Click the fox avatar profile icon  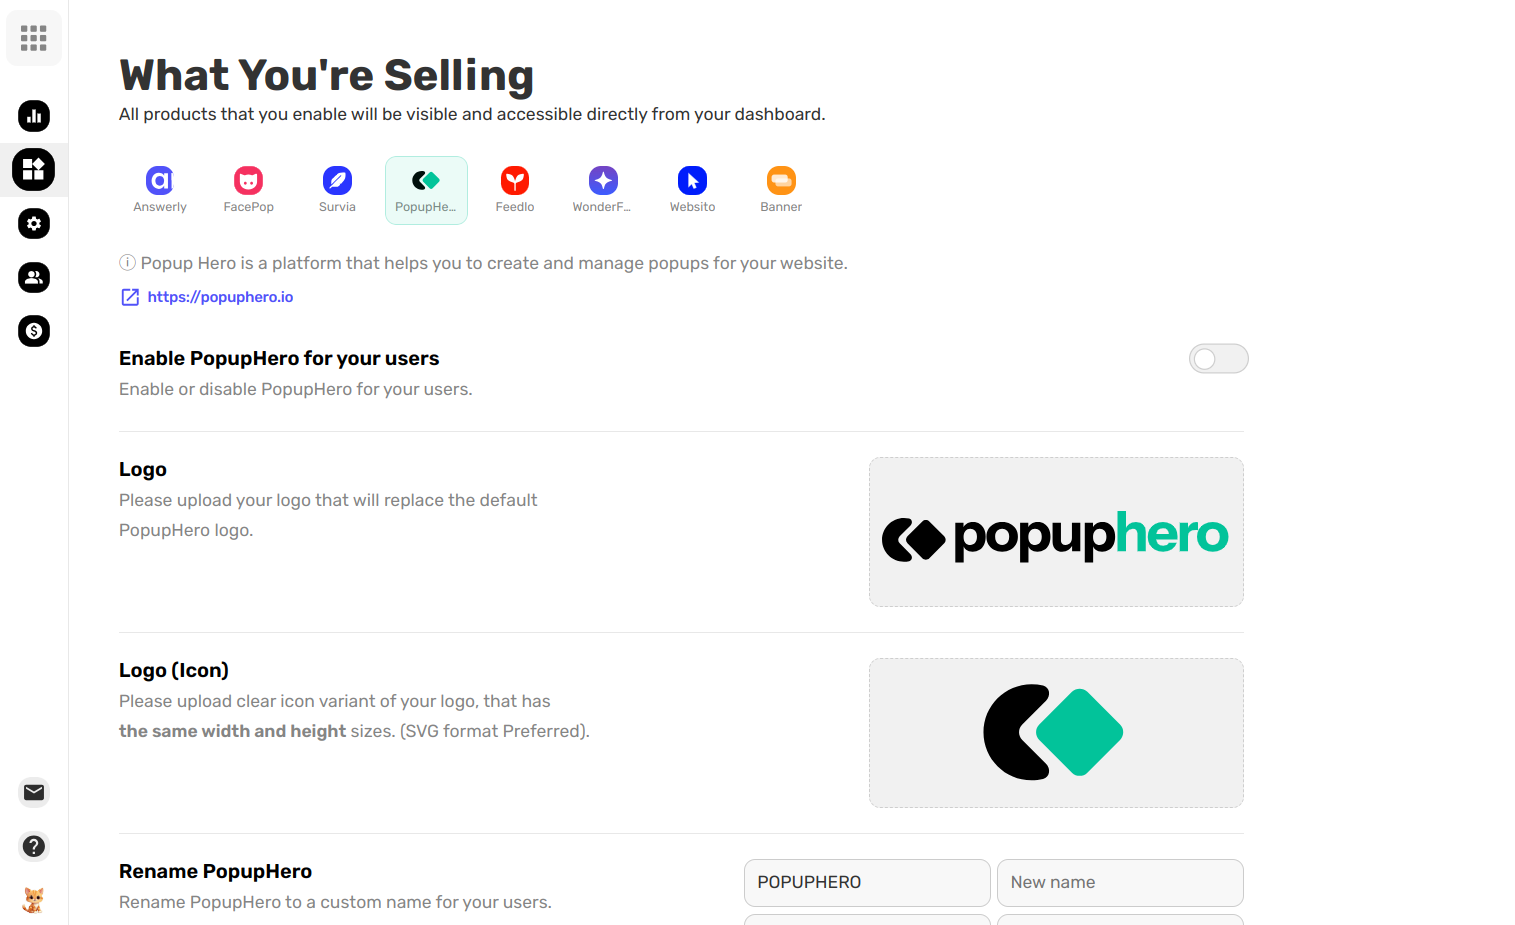[34, 900]
